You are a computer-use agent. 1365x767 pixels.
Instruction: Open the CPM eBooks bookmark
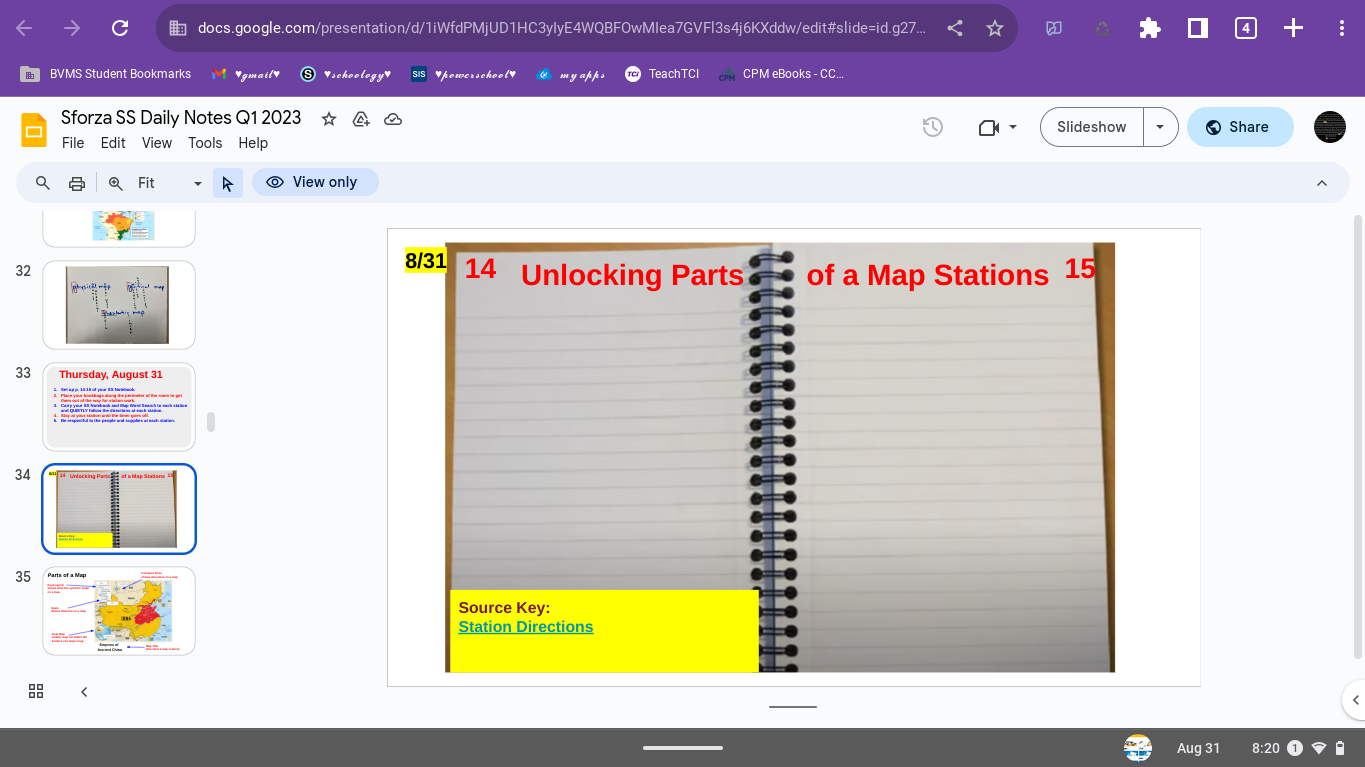coord(782,74)
